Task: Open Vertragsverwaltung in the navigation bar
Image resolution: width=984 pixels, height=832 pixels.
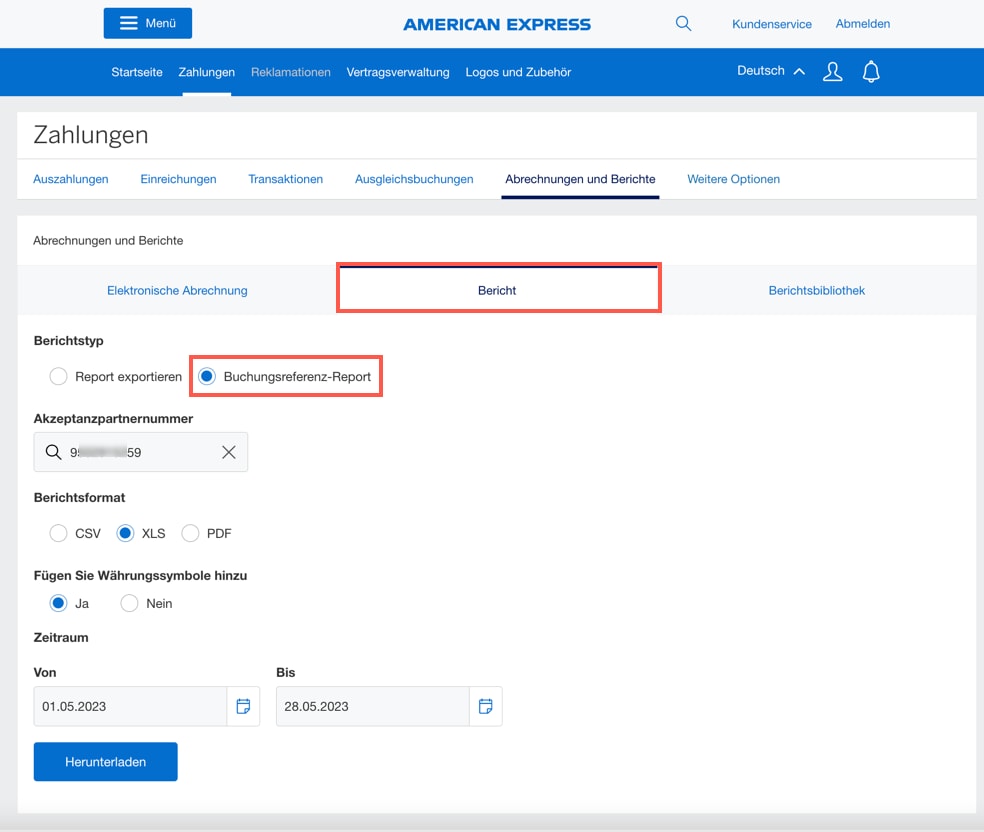Action: [398, 71]
